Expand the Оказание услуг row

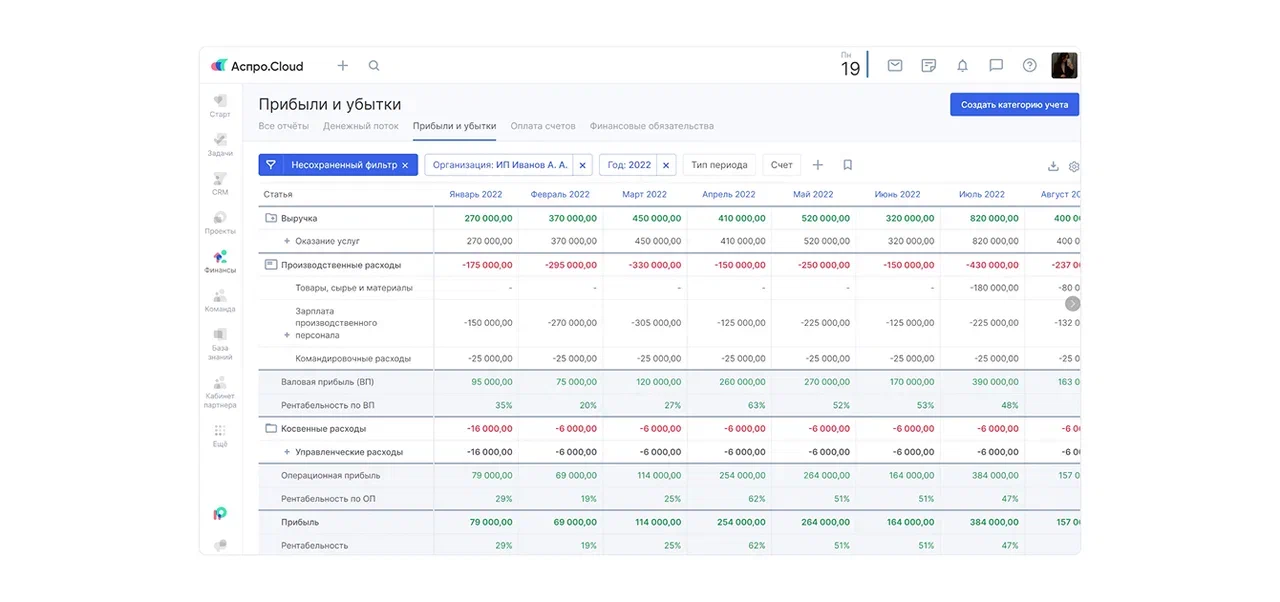287,241
